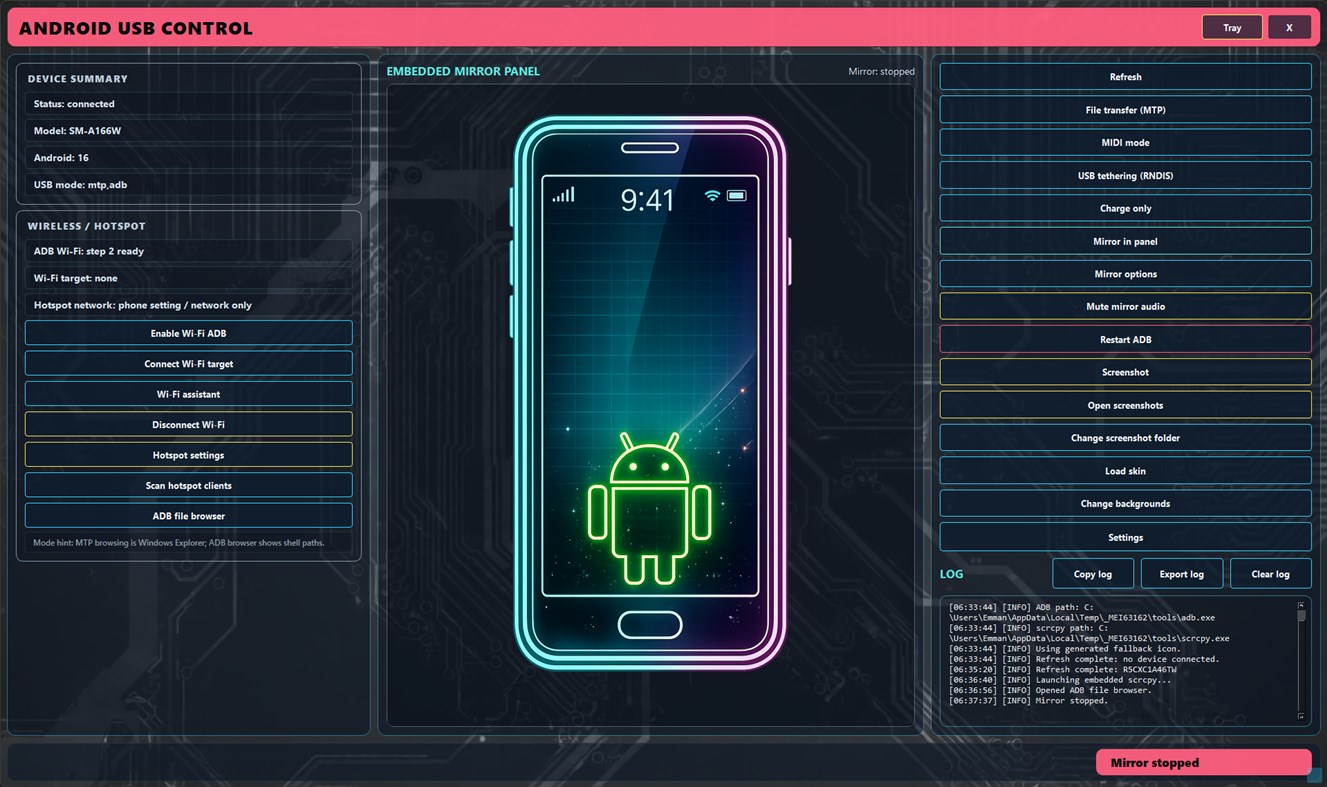Screen dimensions: 1327x787
Task: Launch the Wi-Fi assistant
Action: [188, 394]
